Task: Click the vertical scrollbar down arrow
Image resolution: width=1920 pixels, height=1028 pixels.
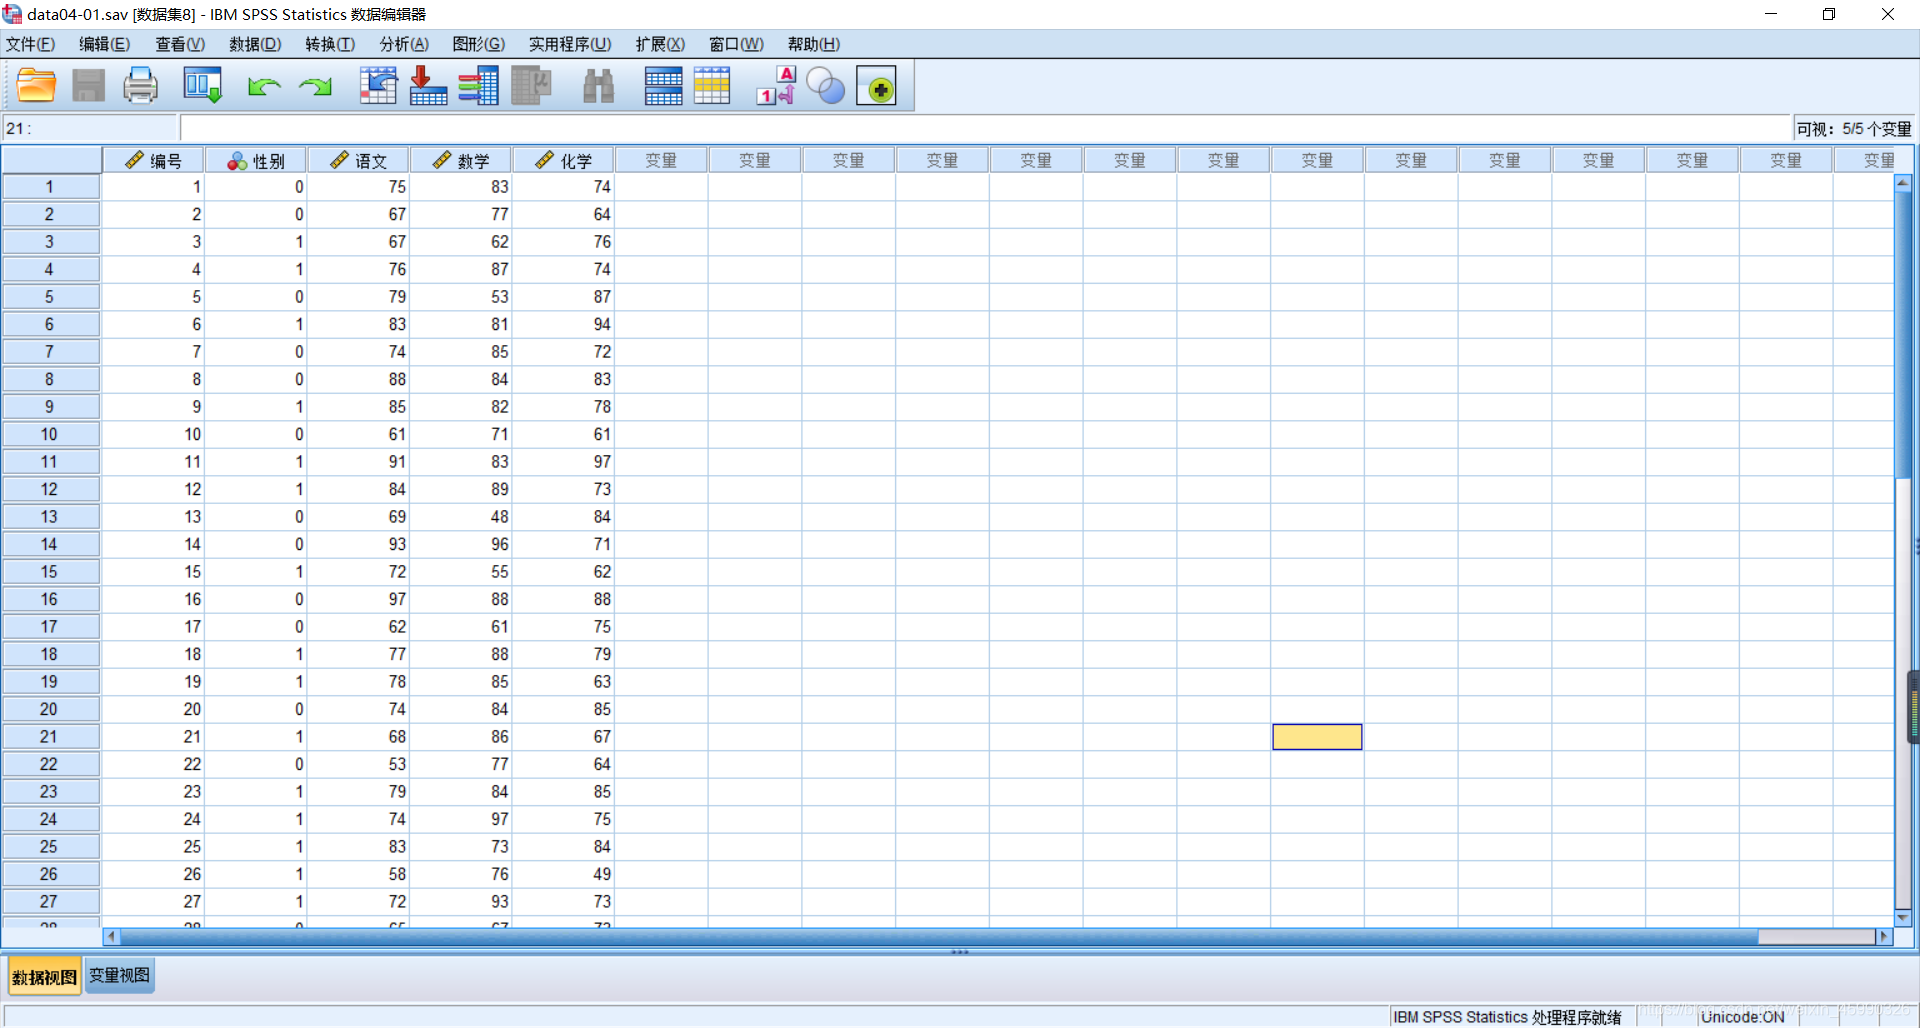Action: coord(1903,918)
